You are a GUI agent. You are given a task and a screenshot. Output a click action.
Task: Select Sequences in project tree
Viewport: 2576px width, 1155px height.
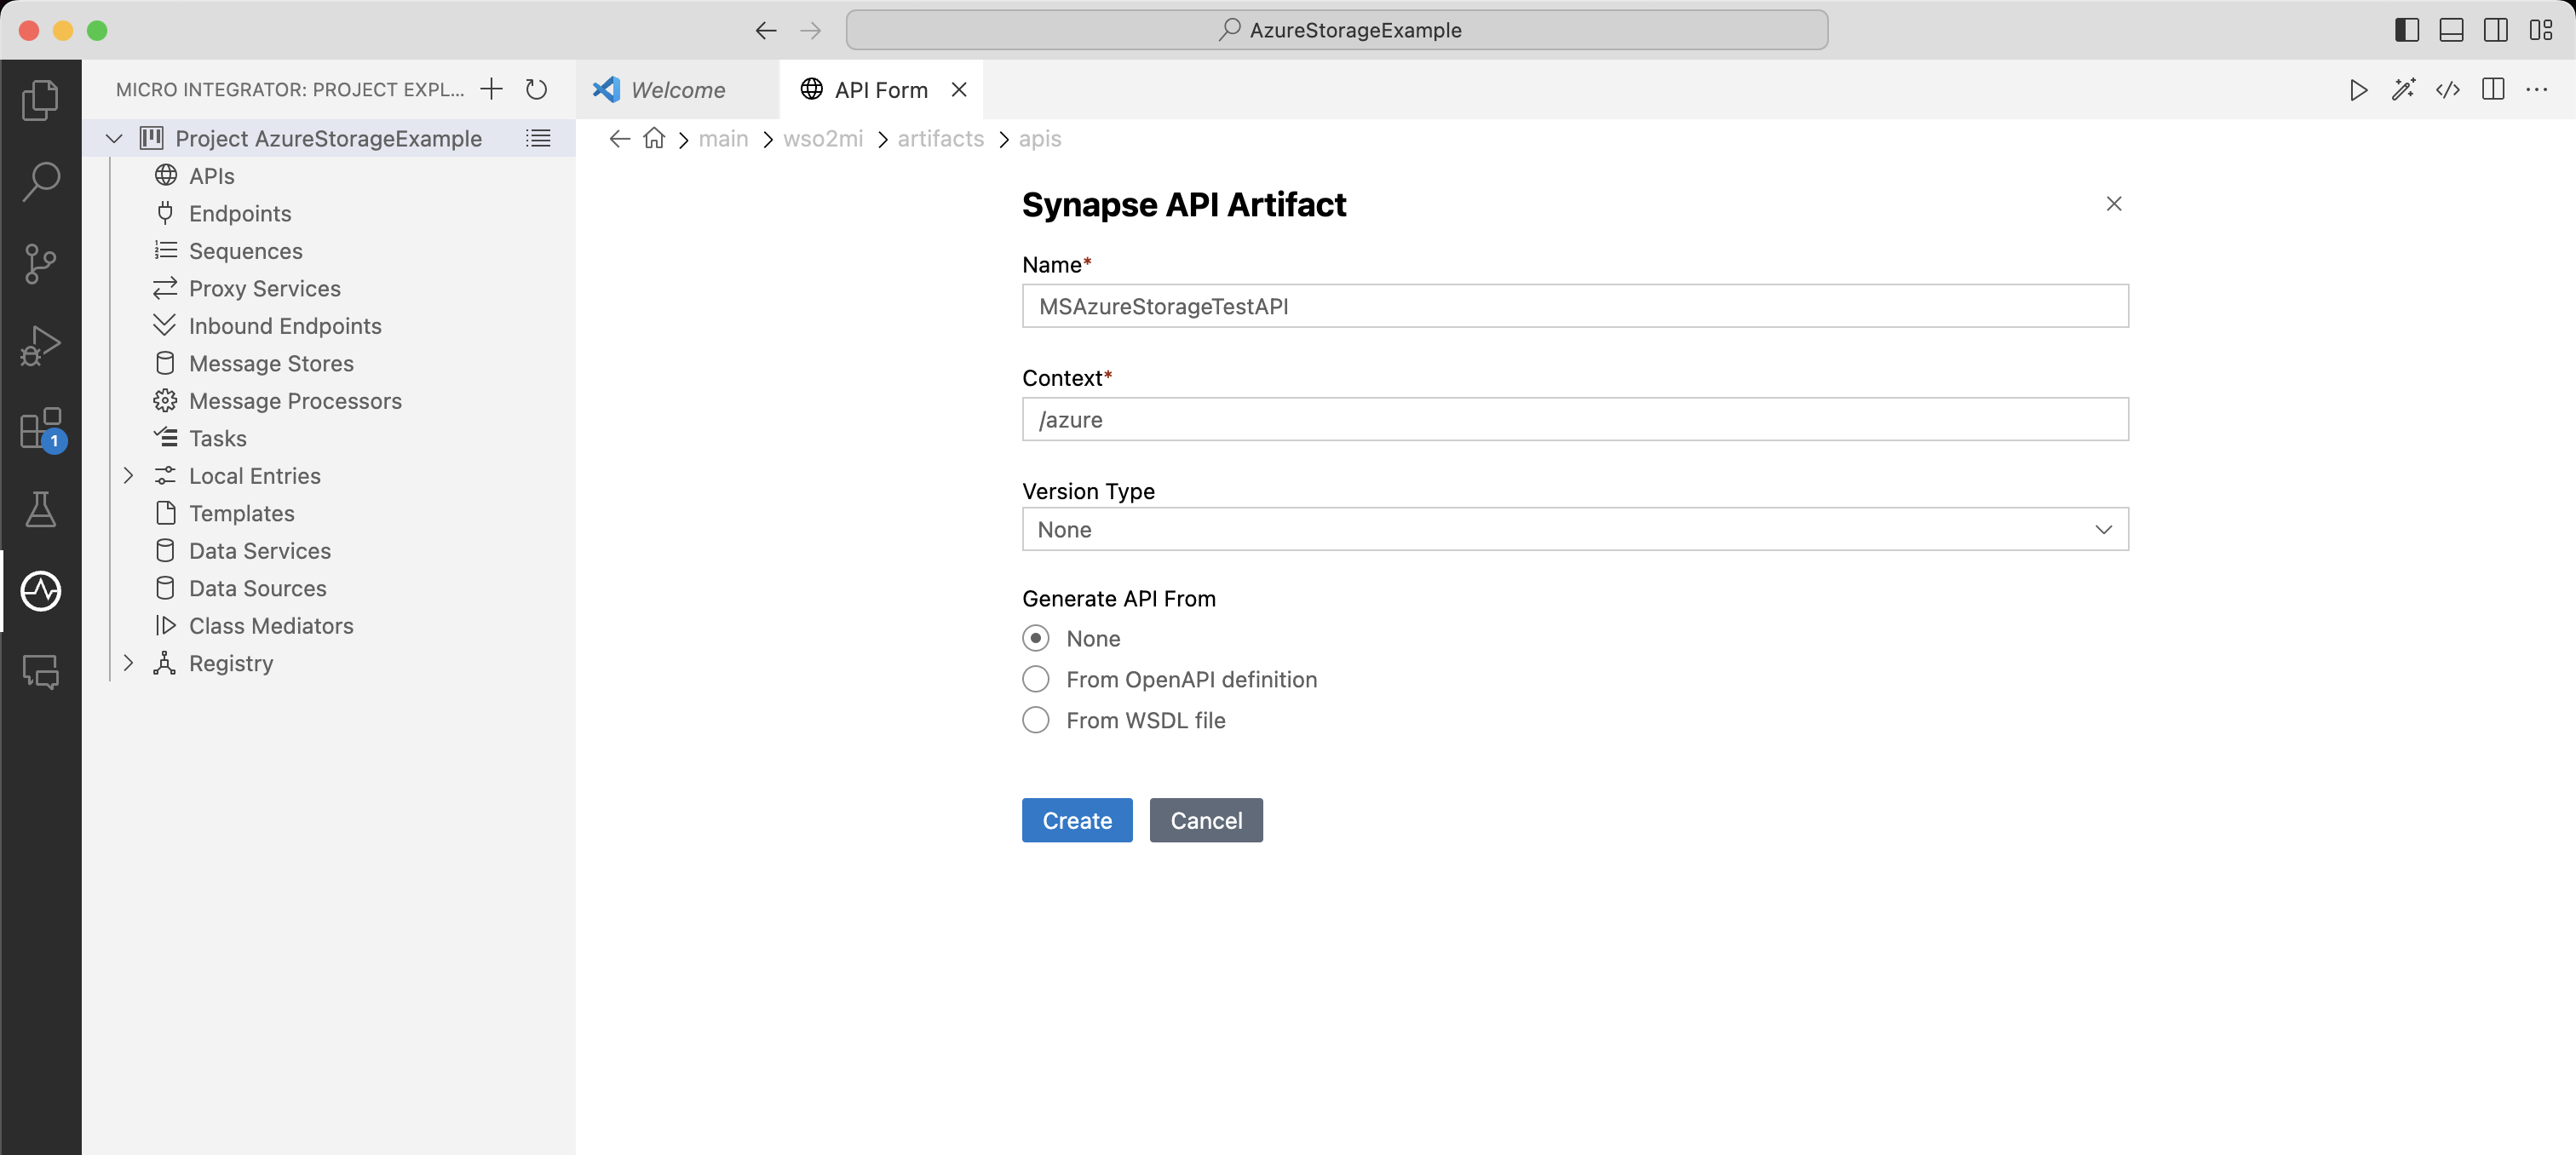coord(330,251)
